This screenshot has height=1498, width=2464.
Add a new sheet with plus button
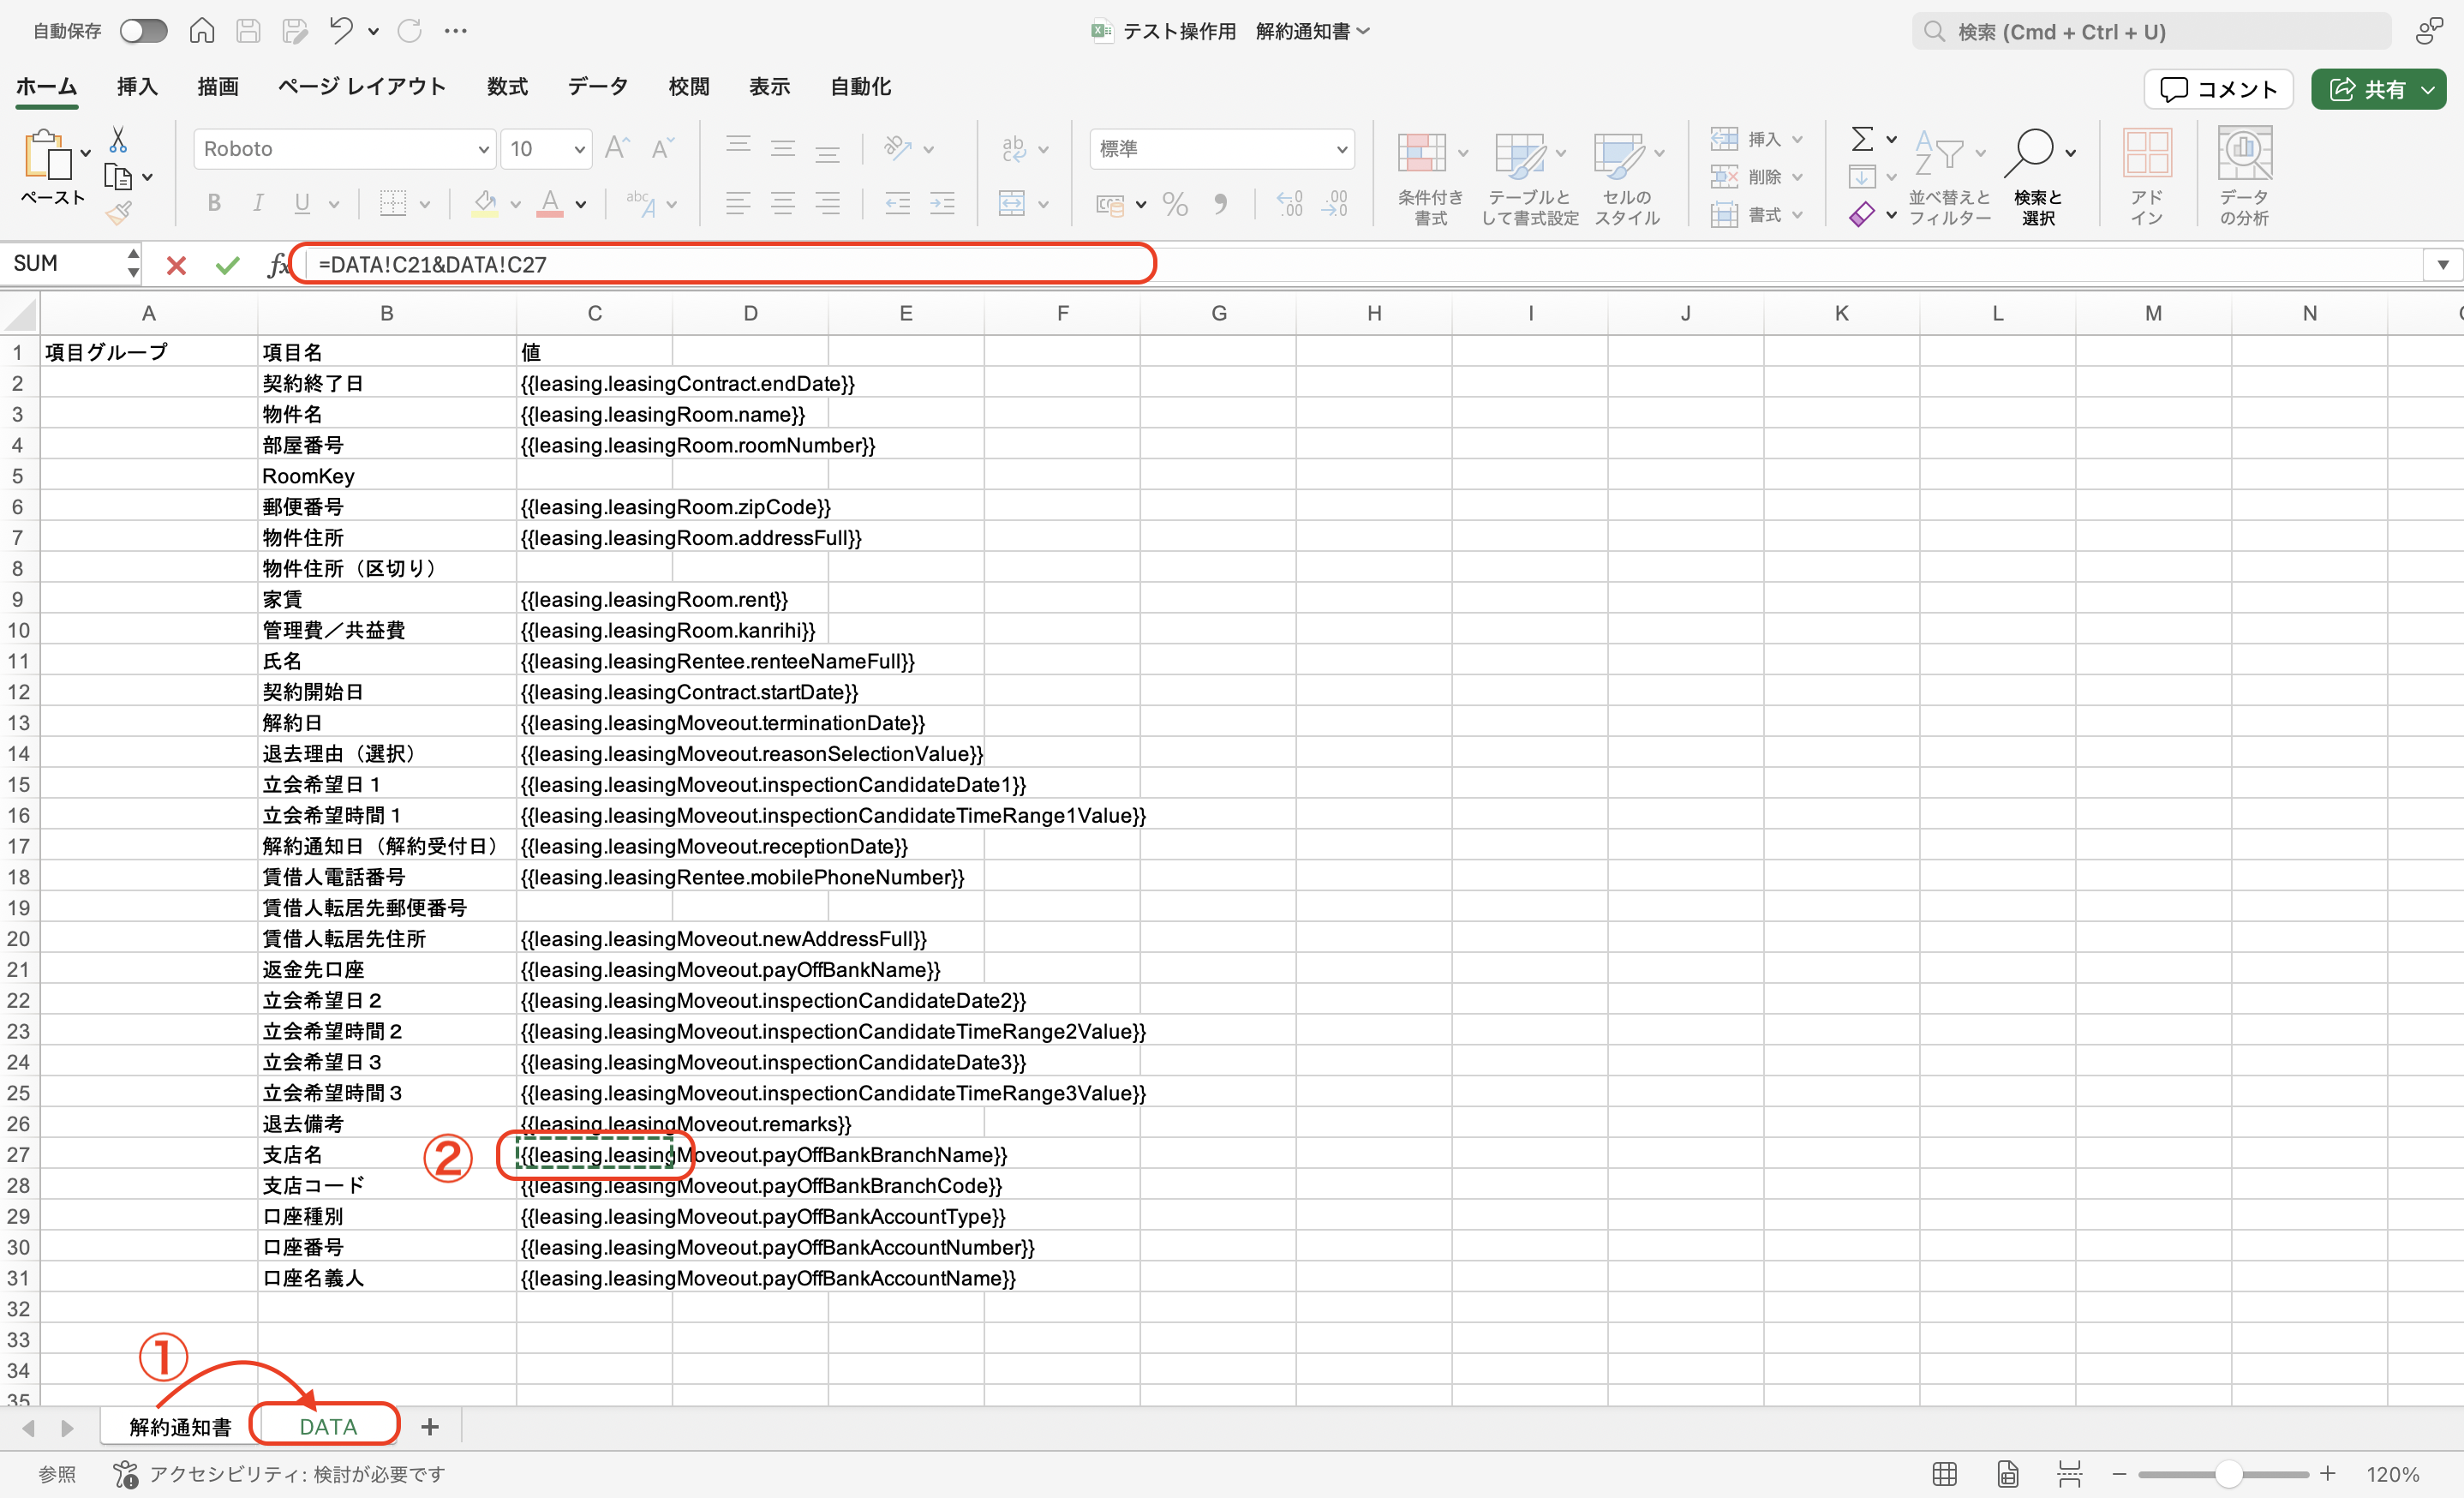click(430, 1427)
